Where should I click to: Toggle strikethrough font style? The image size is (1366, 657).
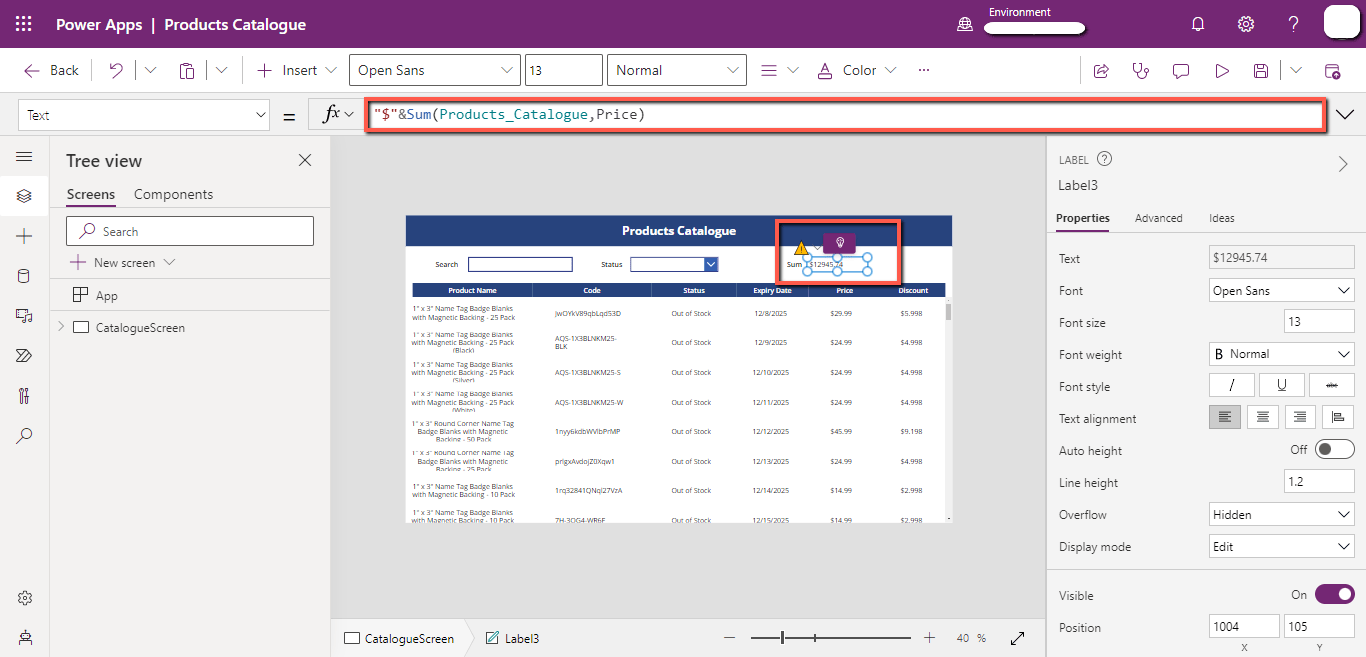pyautogui.click(x=1332, y=386)
